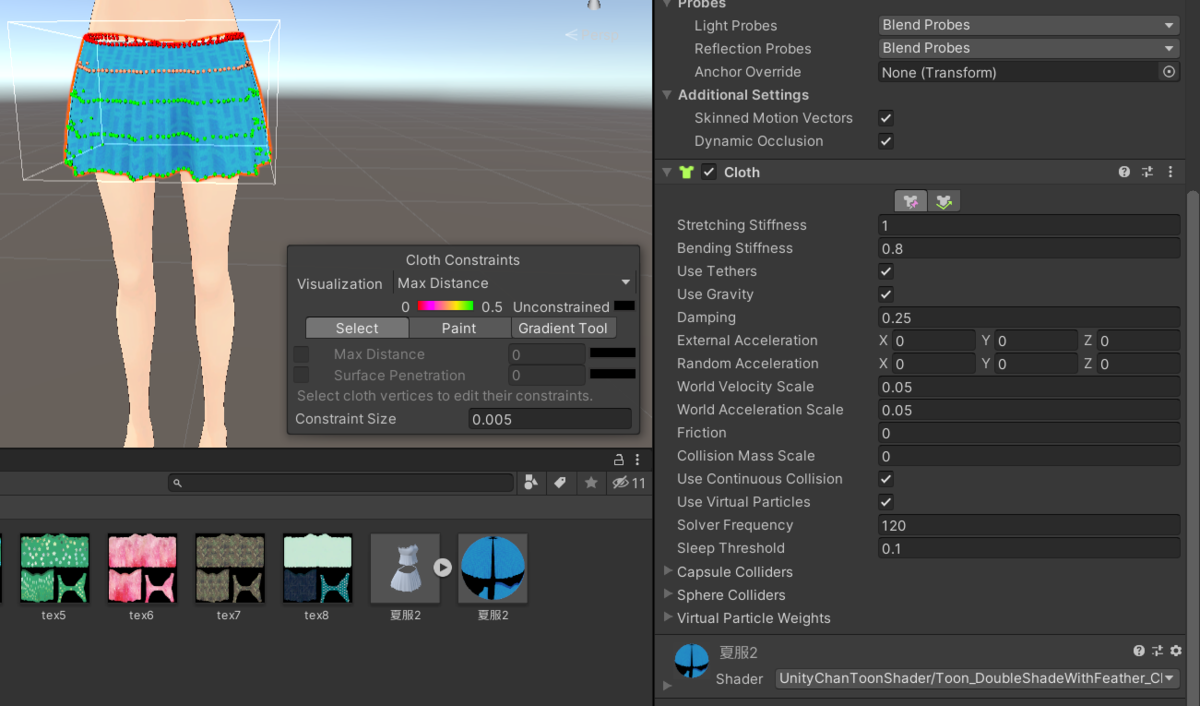This screenshot has height=706, width=1200.
Task: Click the Solver Frequency field
Action: [x=1029, y=525]
